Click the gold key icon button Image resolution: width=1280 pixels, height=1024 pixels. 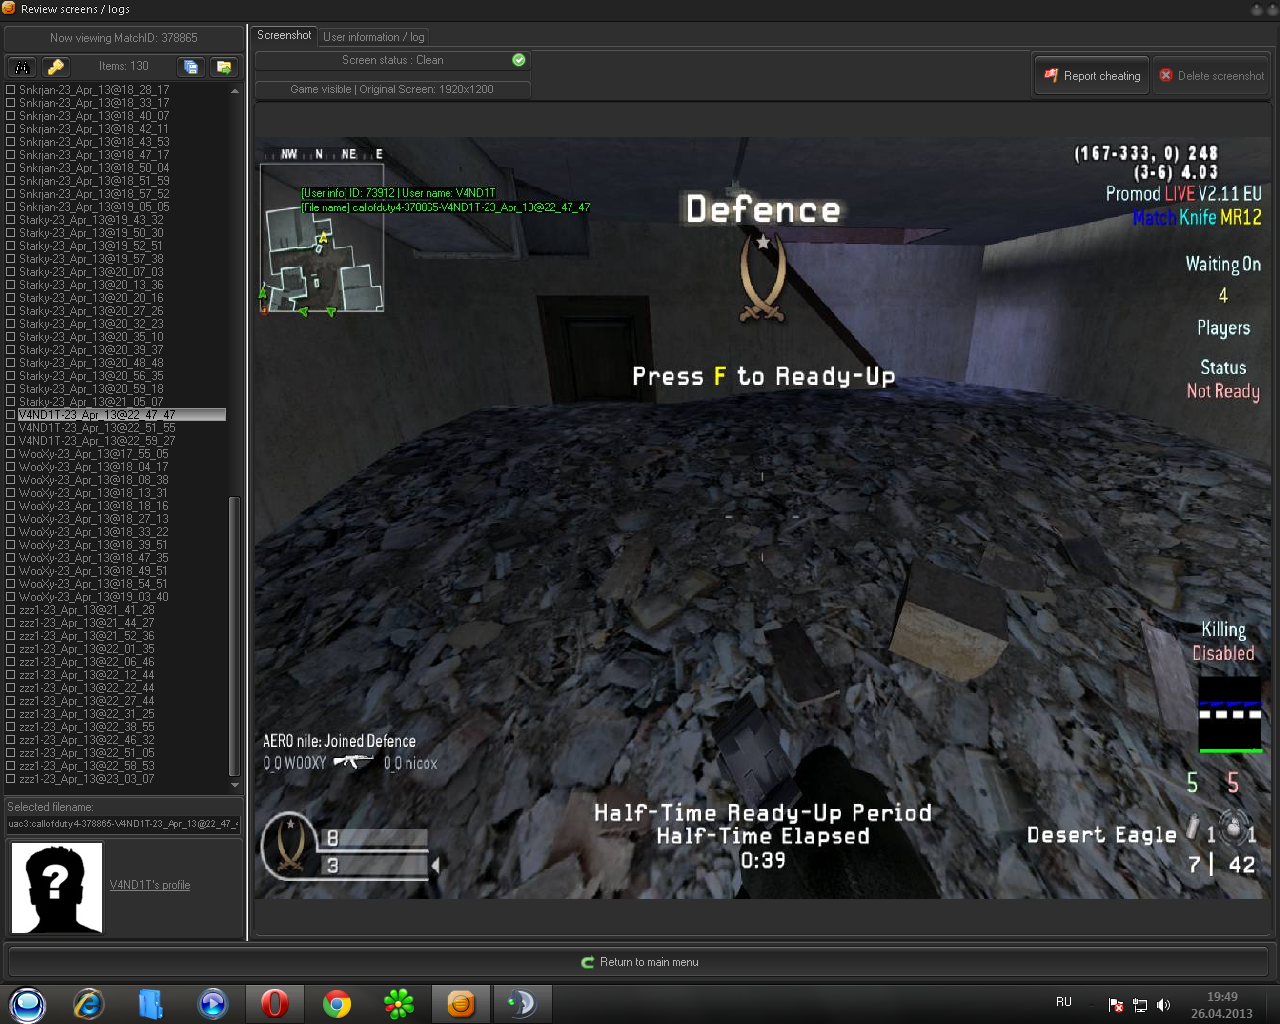pos(56,67)
